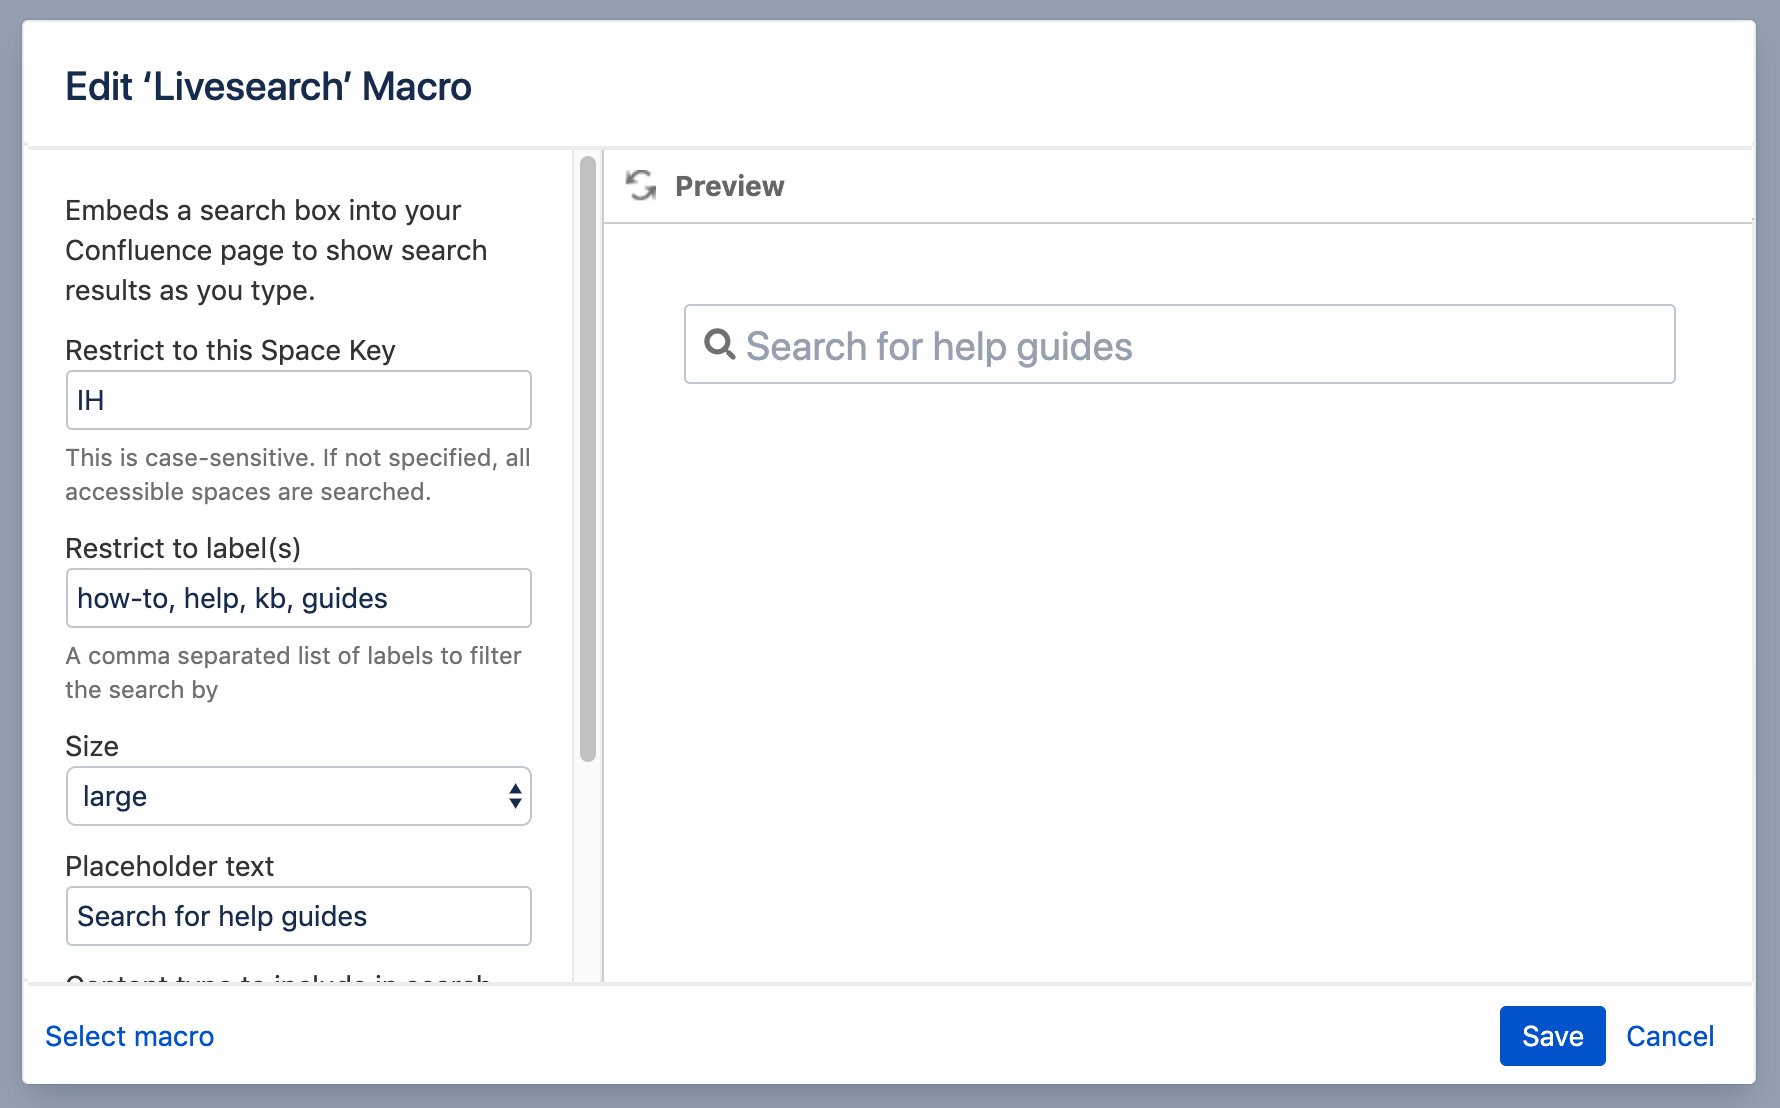Click the Edit 'Livesearch' Macro dialog title

pyautogui.click(x=268, y=87)
